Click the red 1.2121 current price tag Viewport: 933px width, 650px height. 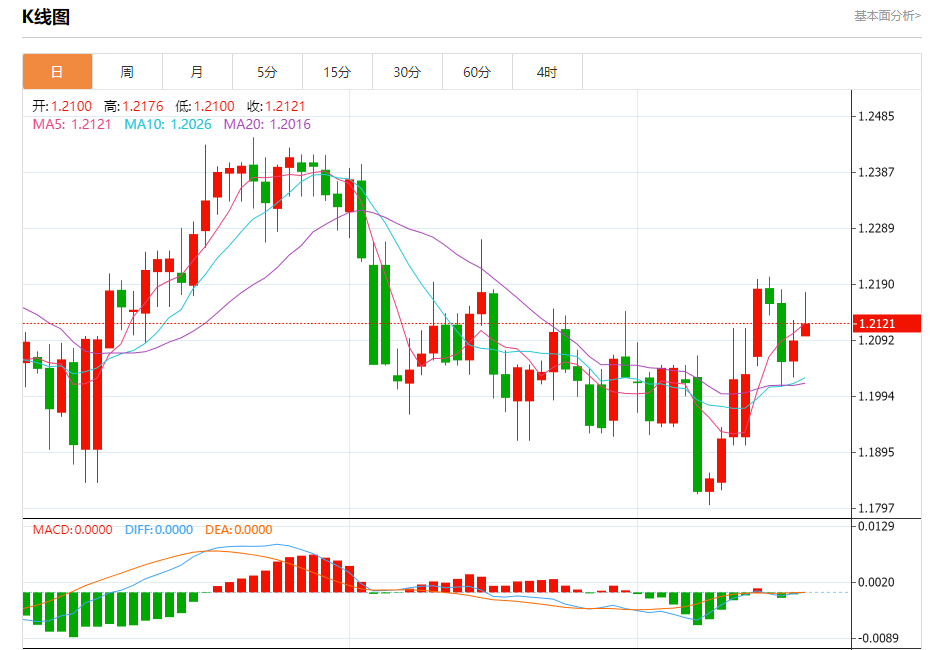886,324
